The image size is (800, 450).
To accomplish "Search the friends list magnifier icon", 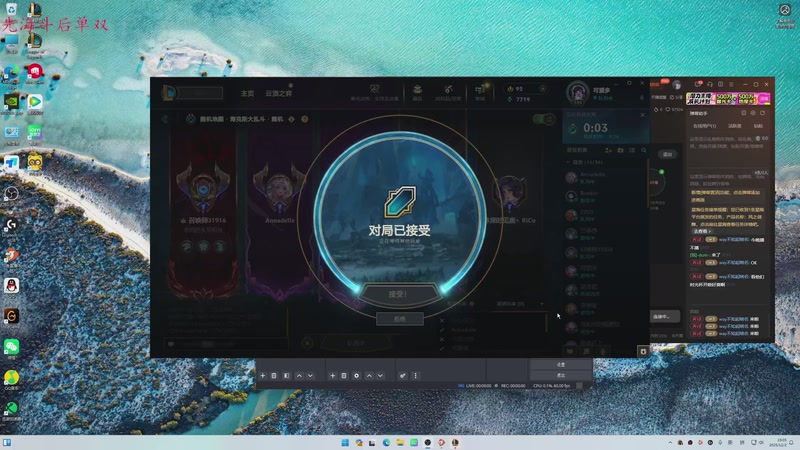I will (x=645, y=150).
